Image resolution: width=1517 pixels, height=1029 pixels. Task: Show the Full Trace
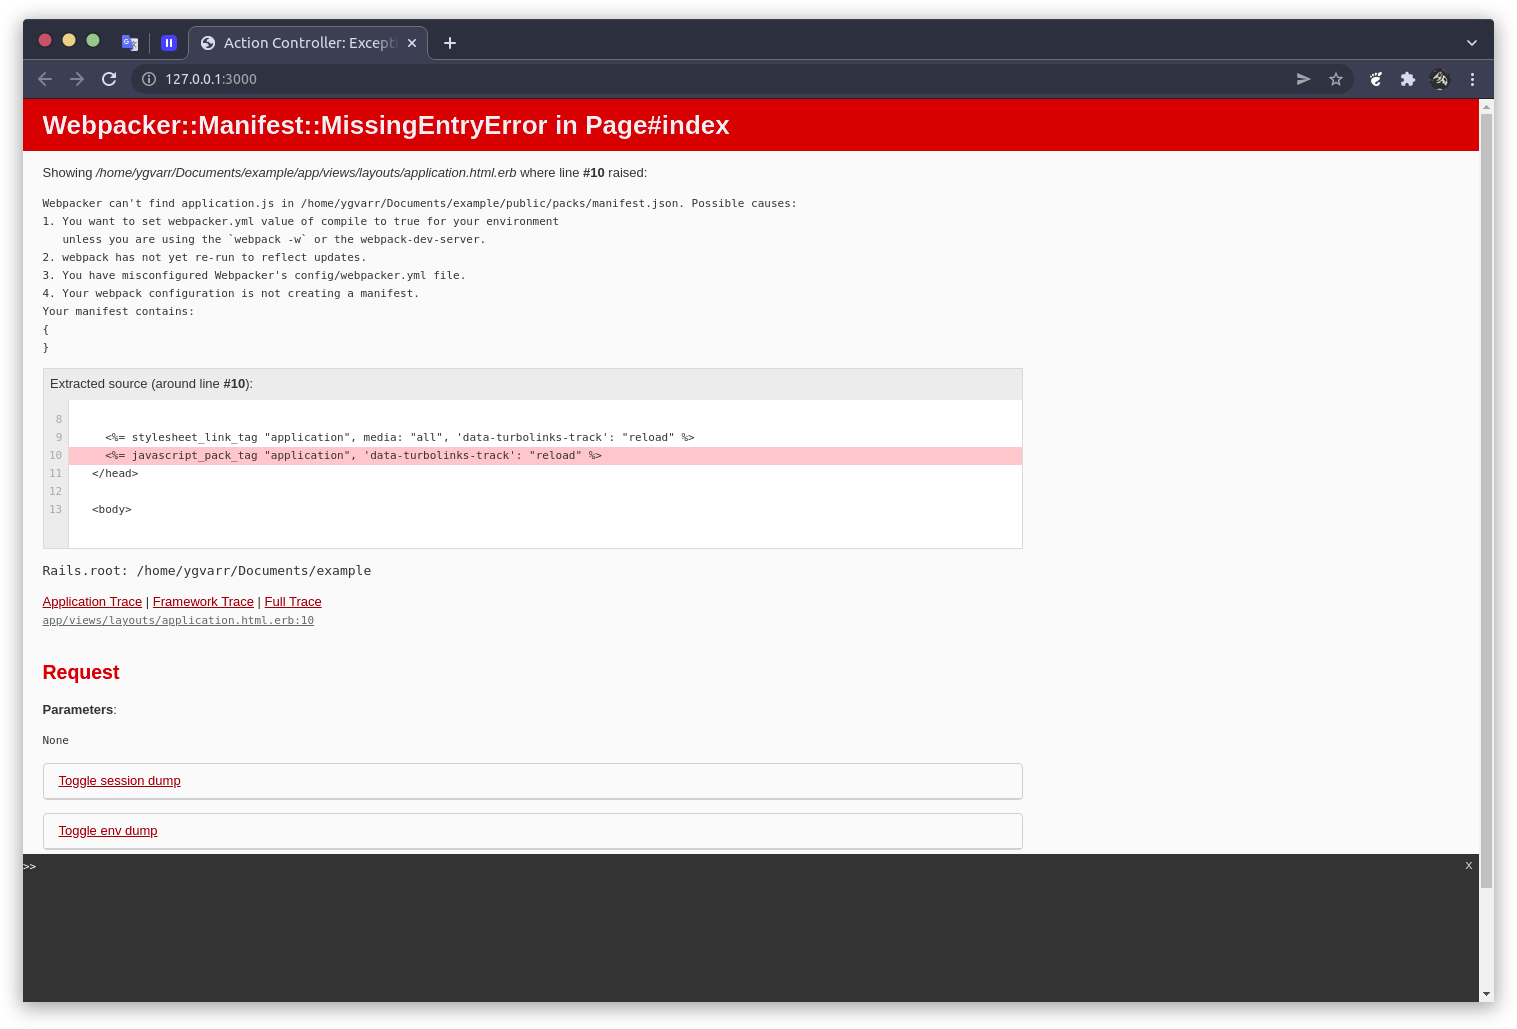[293, 602]
